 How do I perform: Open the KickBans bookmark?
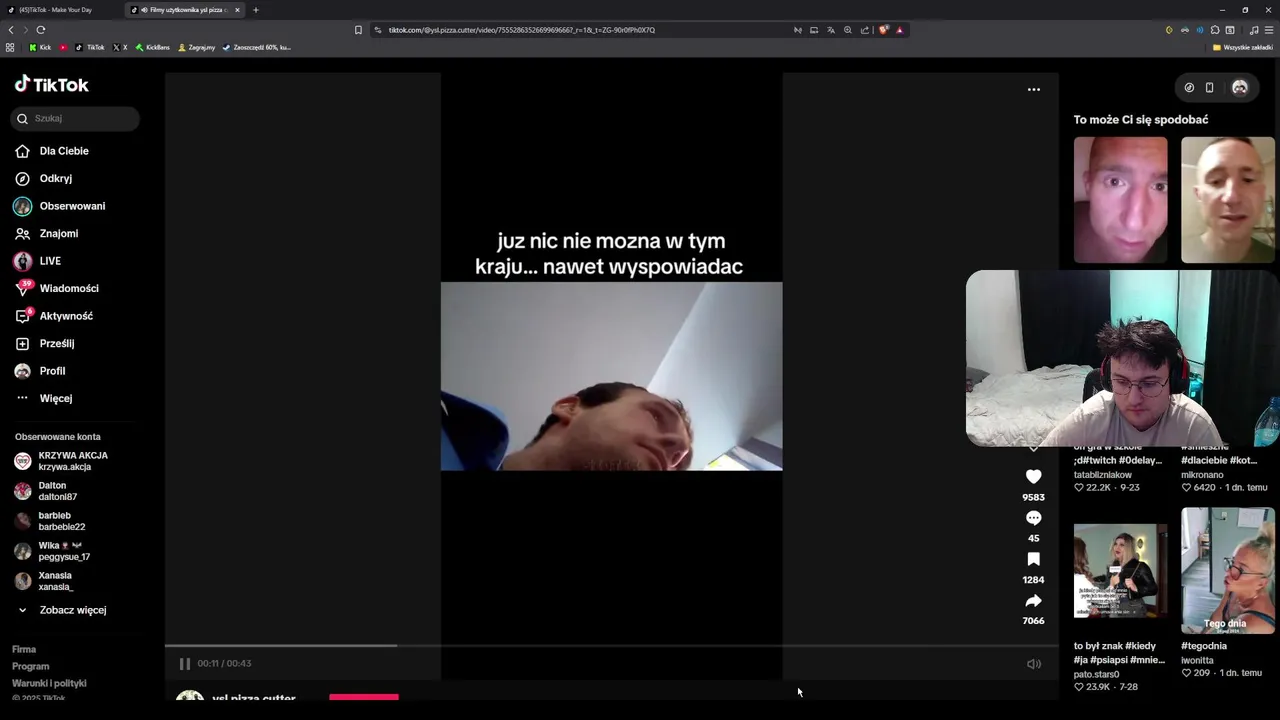pyautogui.click(x=153, y=47)
